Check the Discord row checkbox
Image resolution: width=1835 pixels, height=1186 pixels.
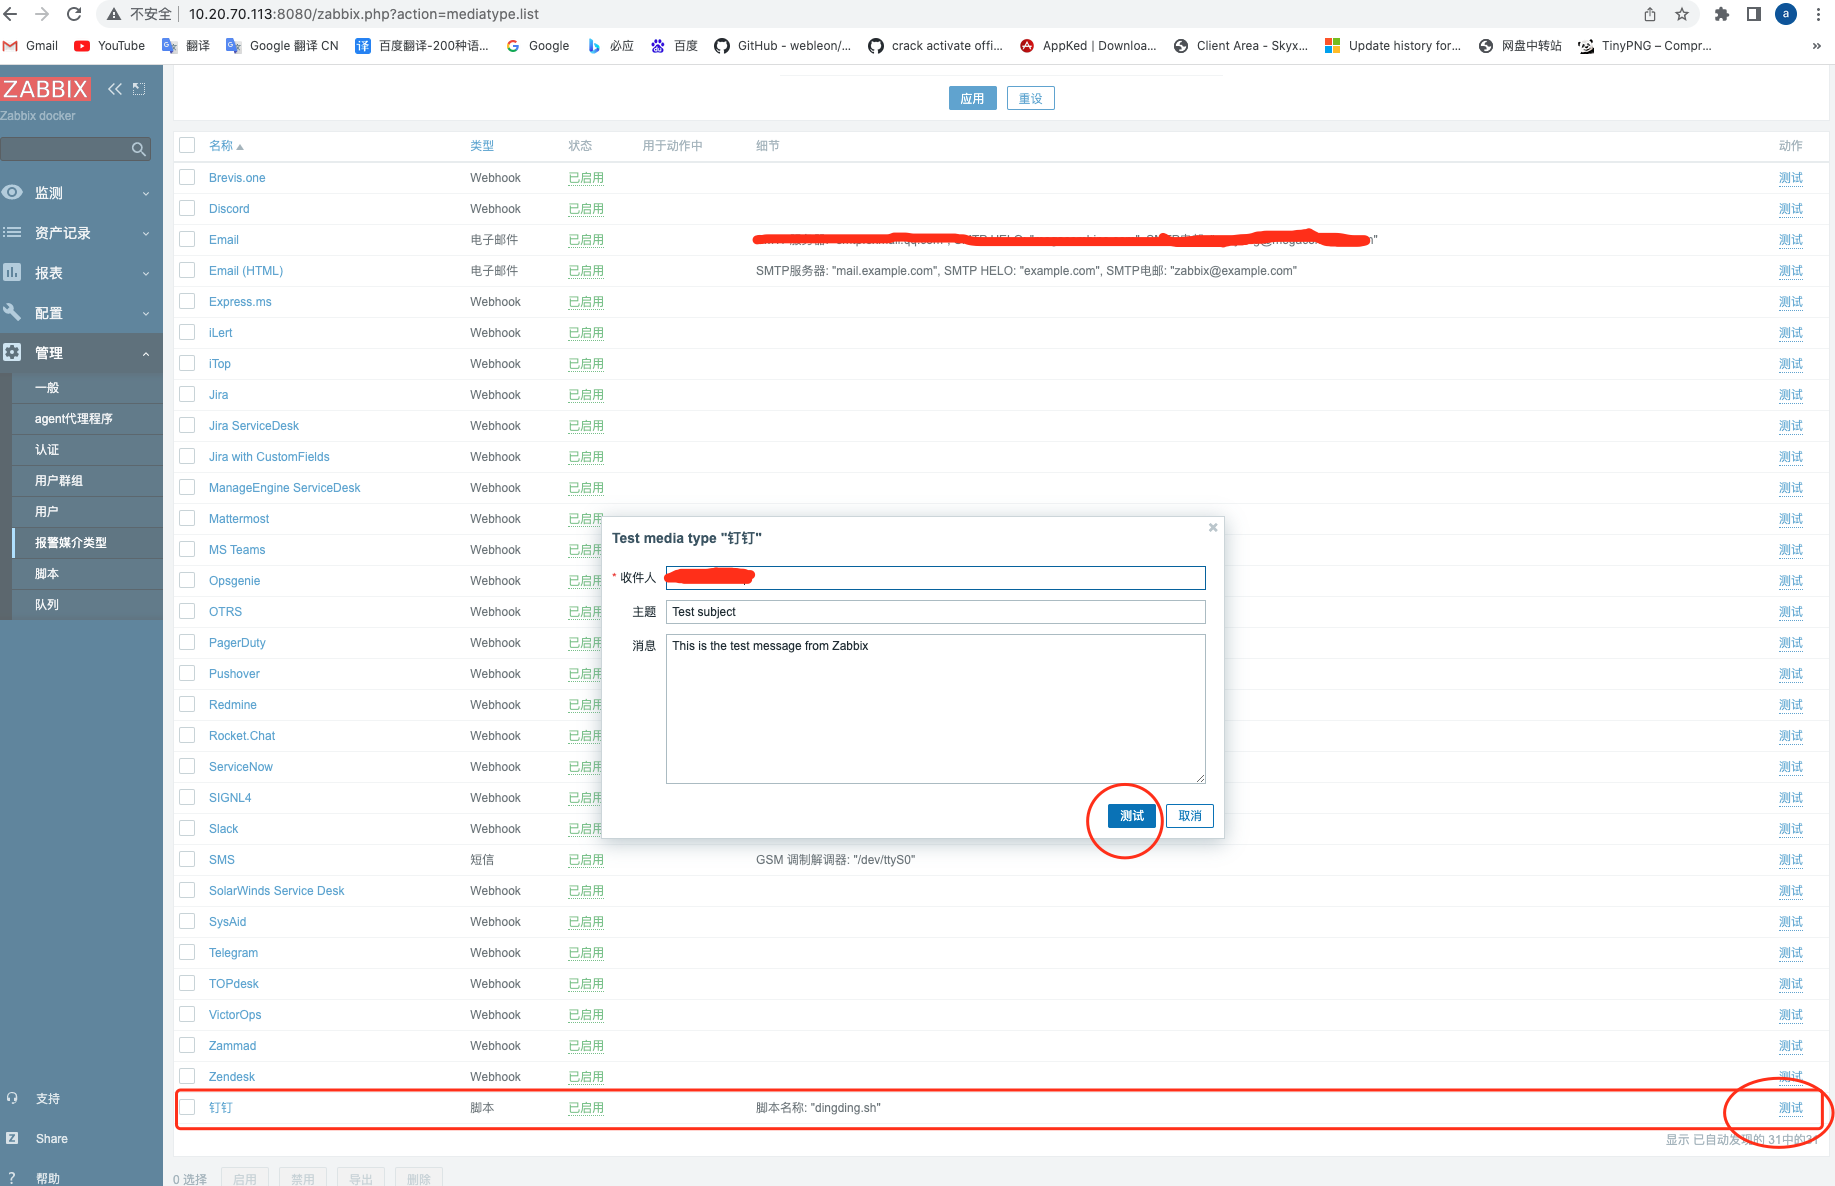click(187, 208)
